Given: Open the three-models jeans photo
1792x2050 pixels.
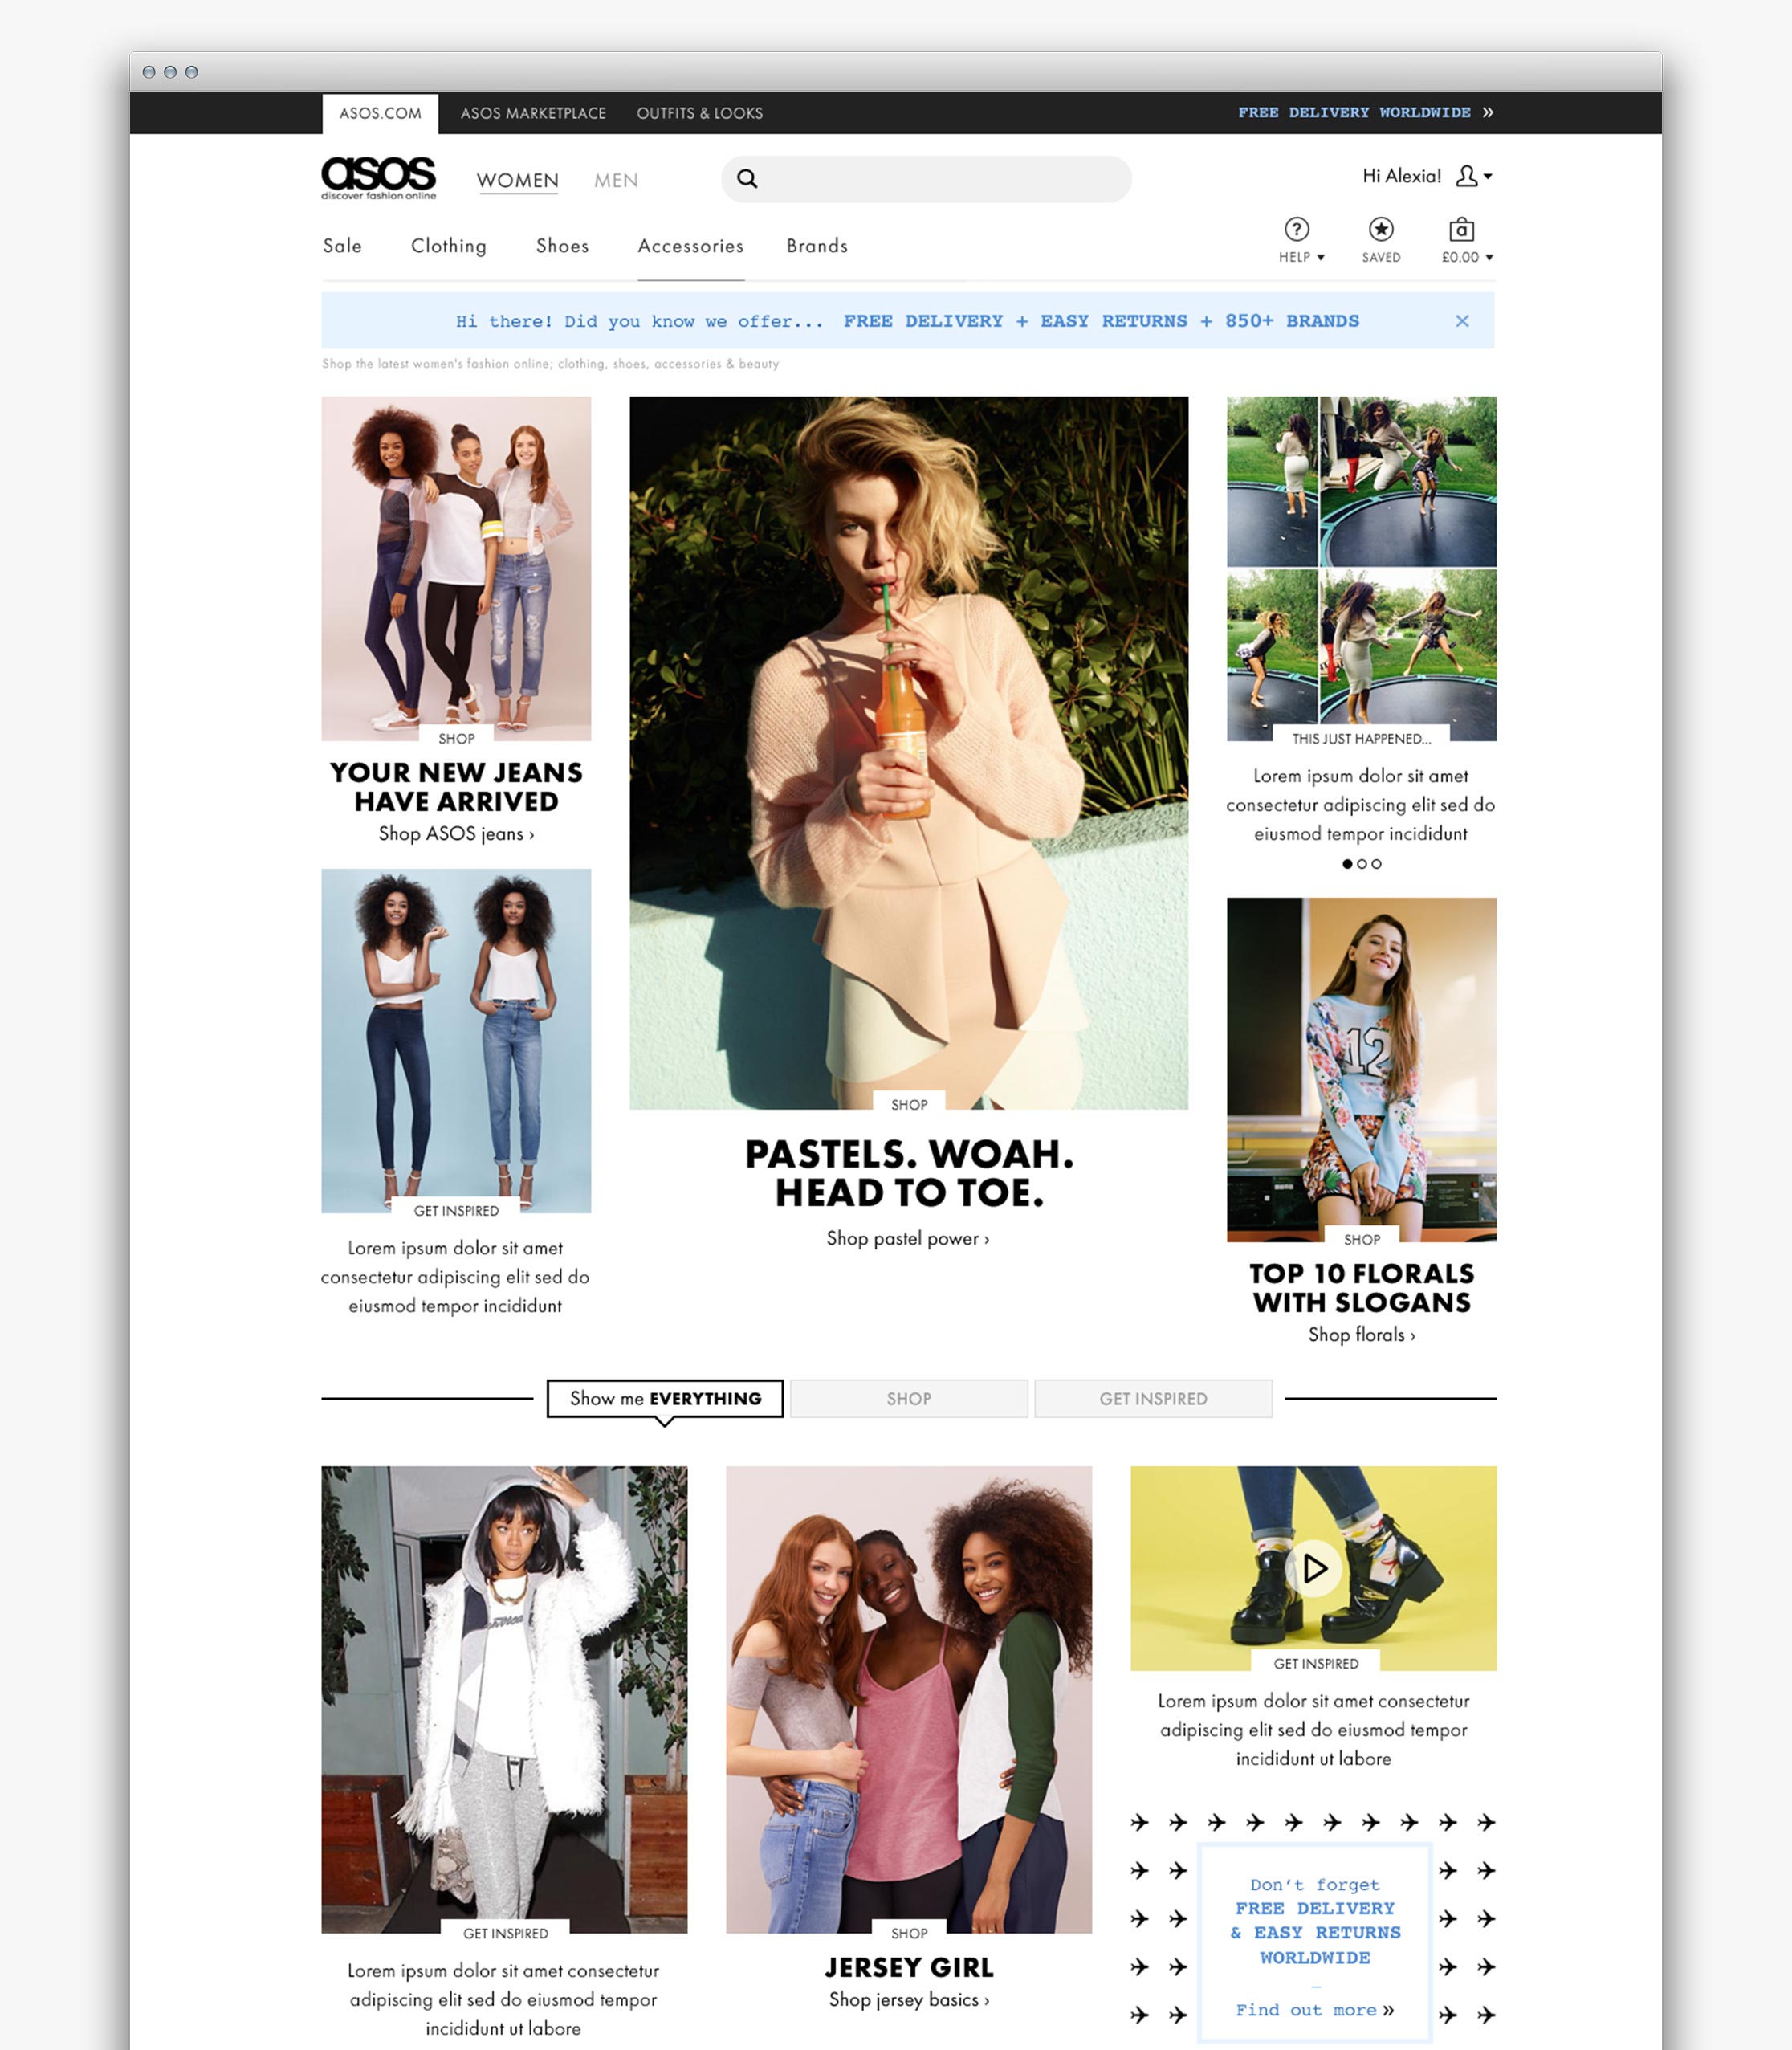Looking at the screenshot, I should point(456,568).
